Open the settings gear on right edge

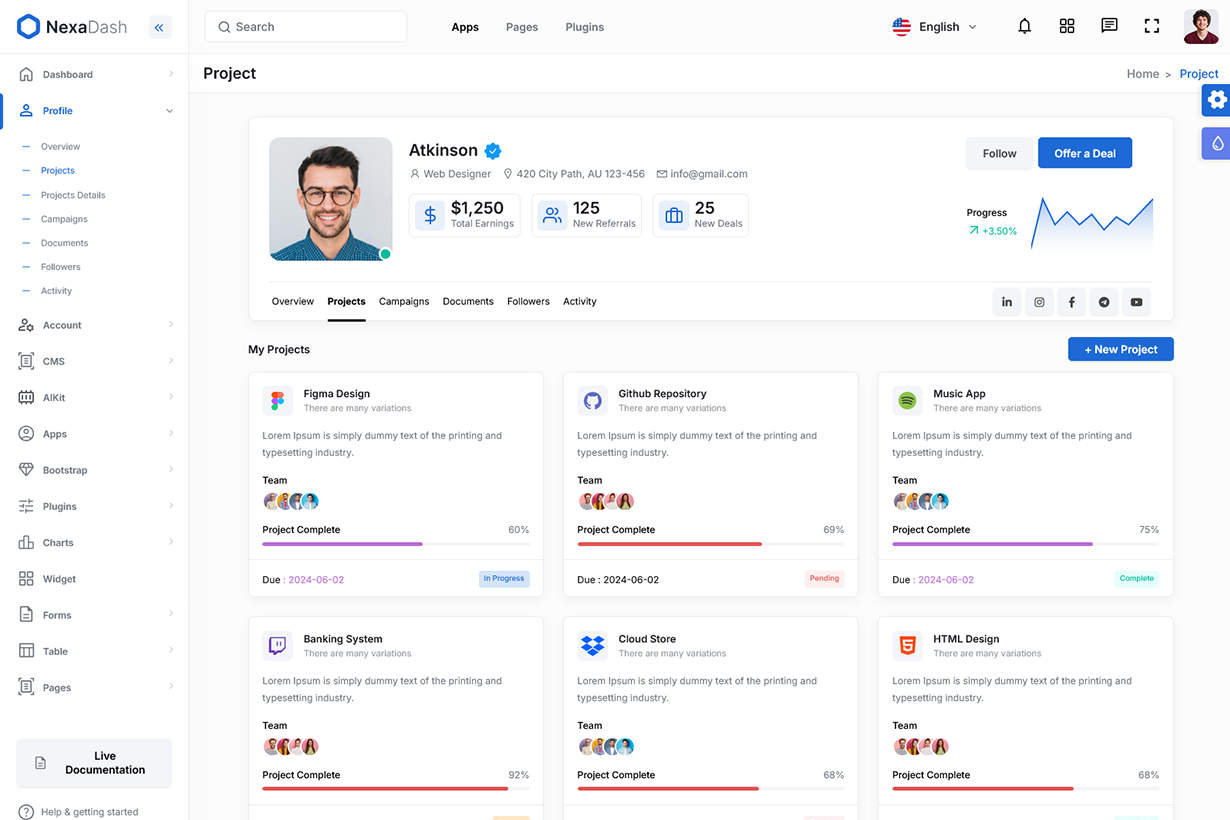[1216, 100]
